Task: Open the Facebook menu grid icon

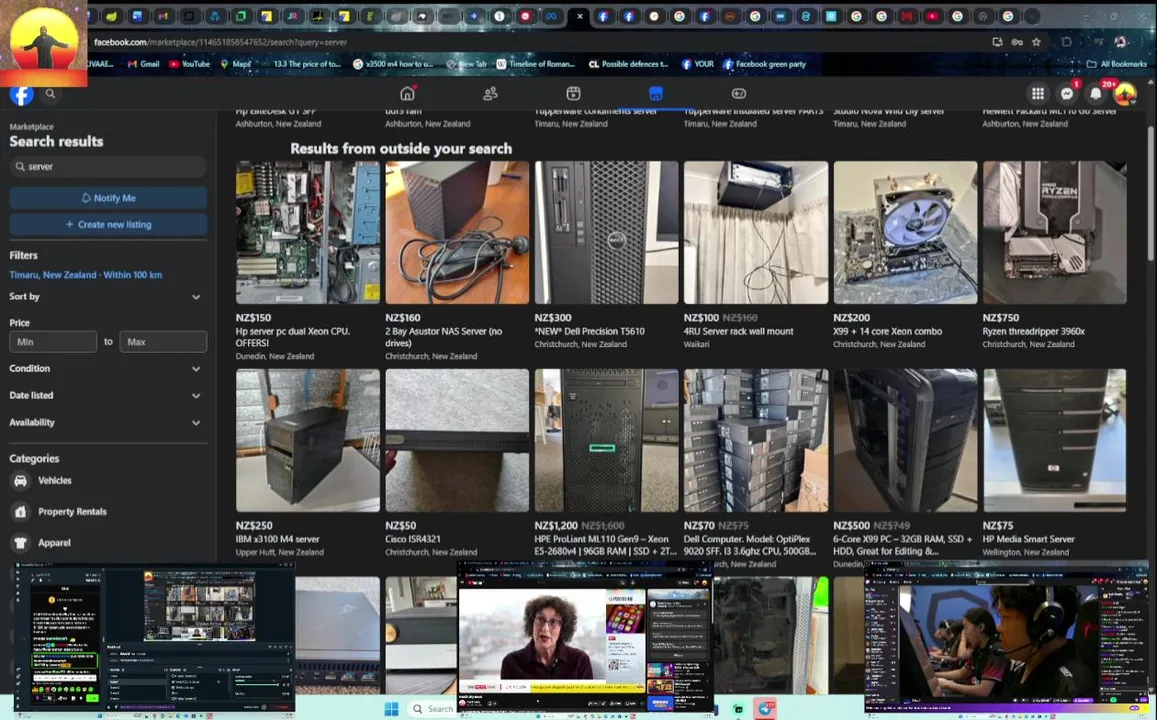Action: coord(1037,94)
